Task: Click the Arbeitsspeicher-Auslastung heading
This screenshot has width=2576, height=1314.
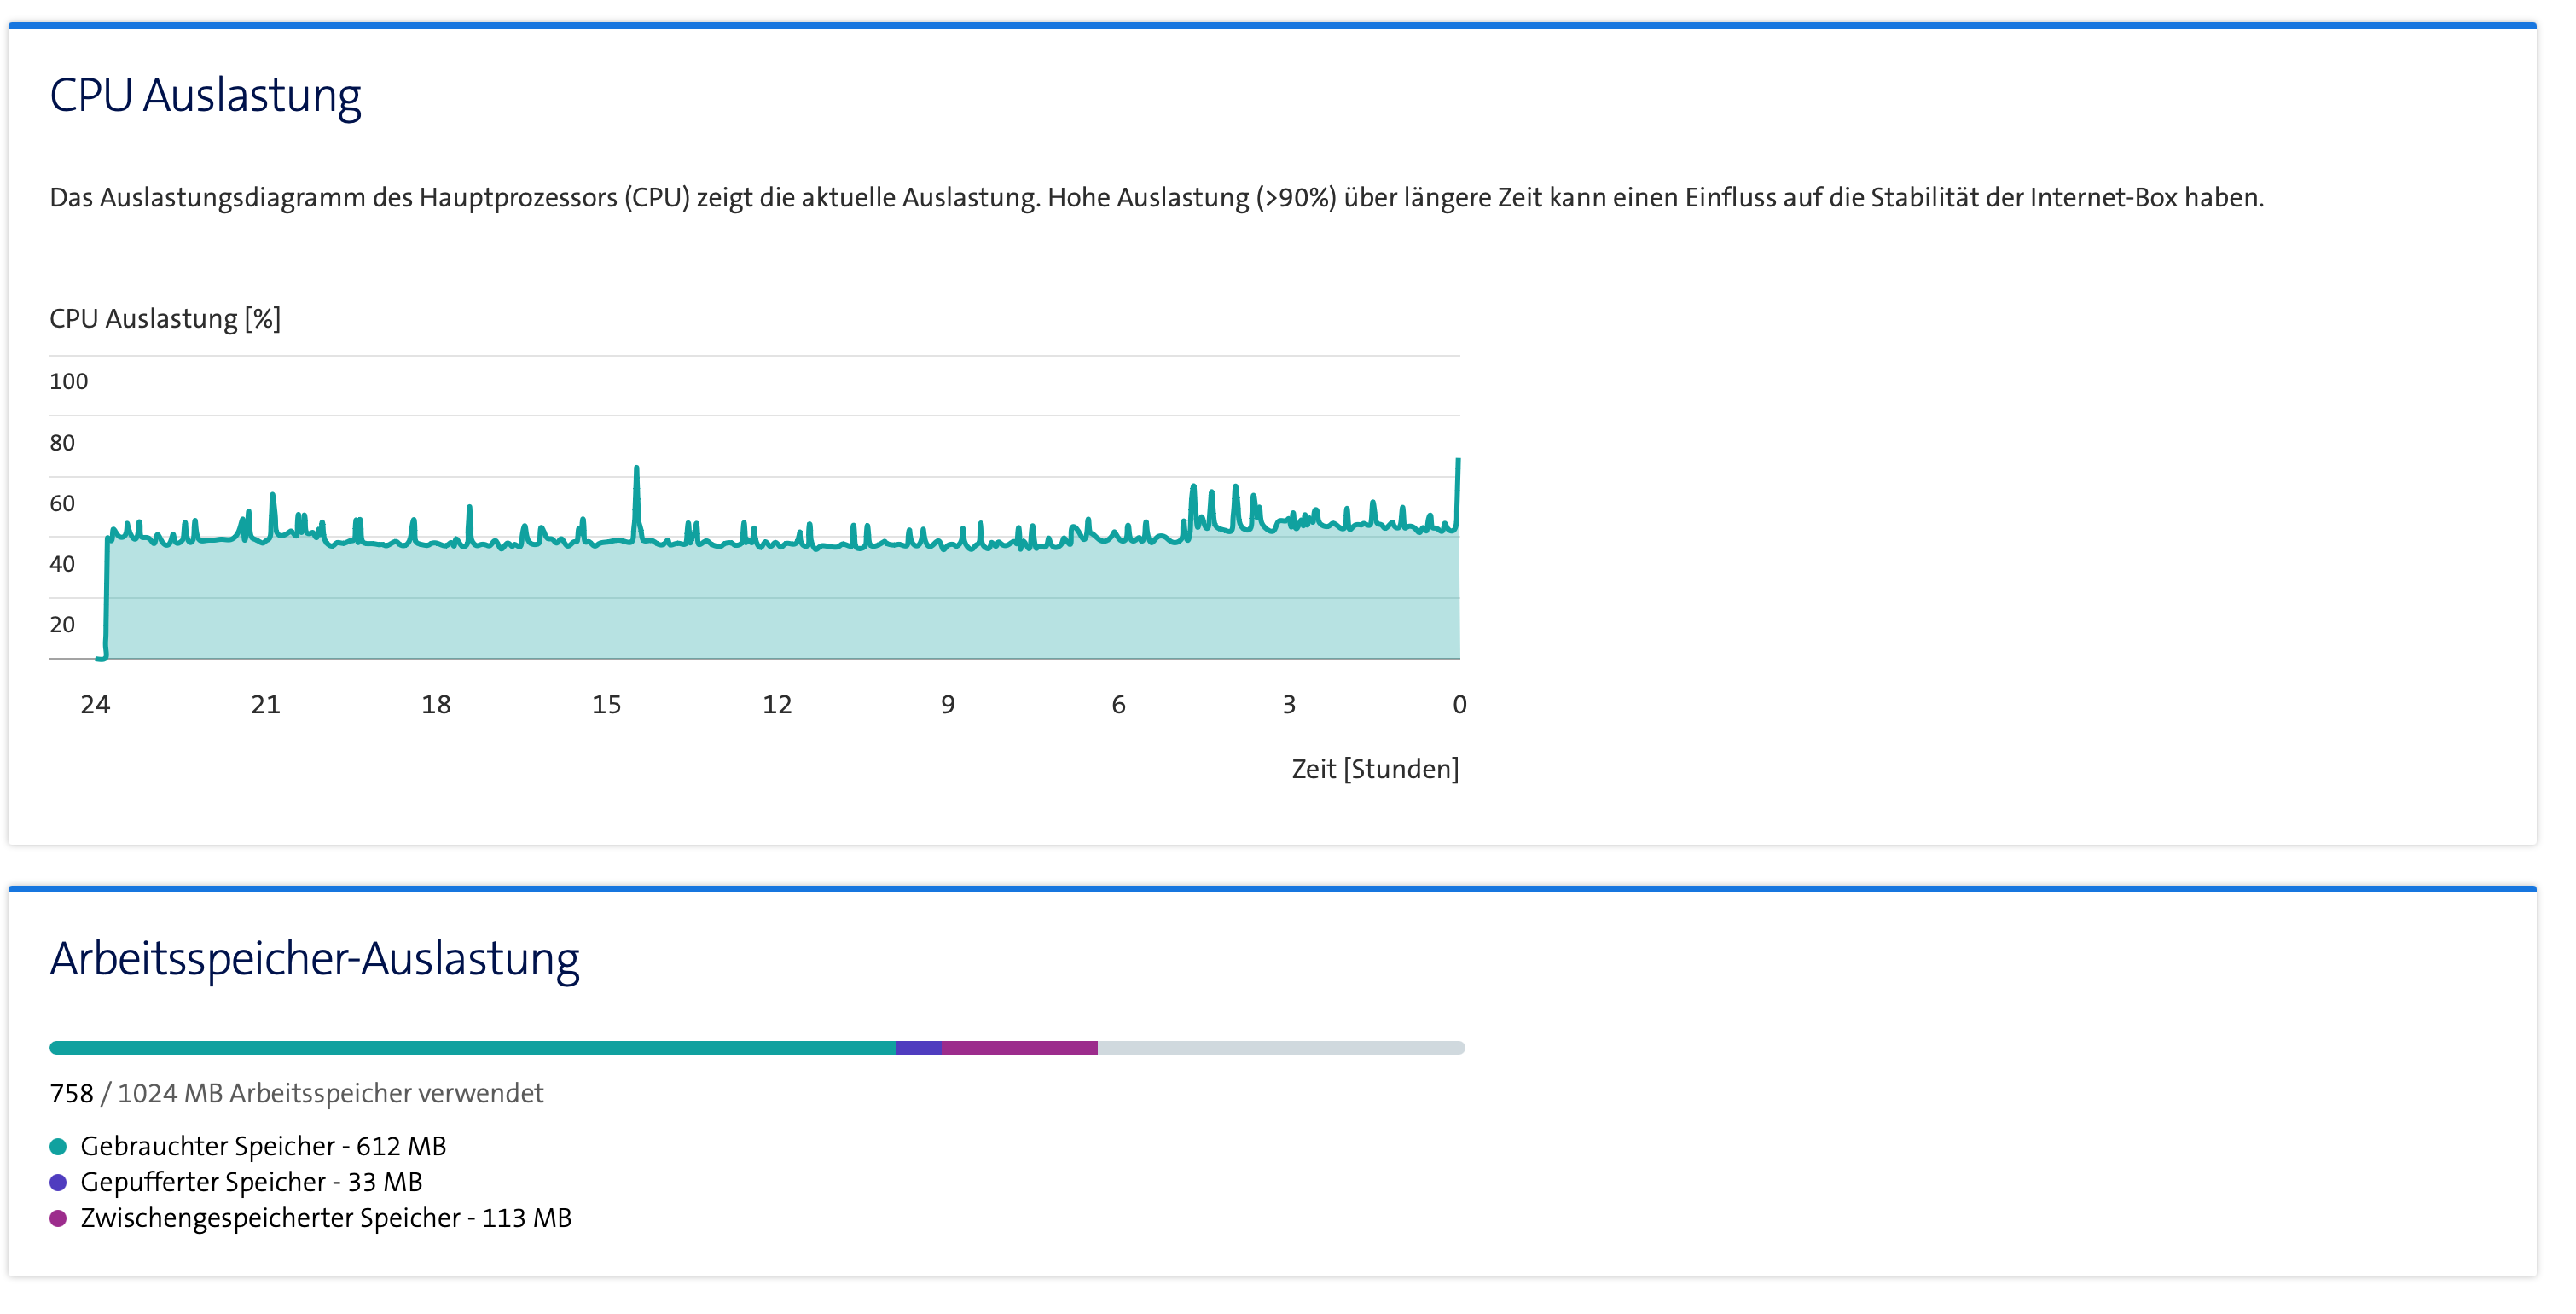Action: point(314,958)
